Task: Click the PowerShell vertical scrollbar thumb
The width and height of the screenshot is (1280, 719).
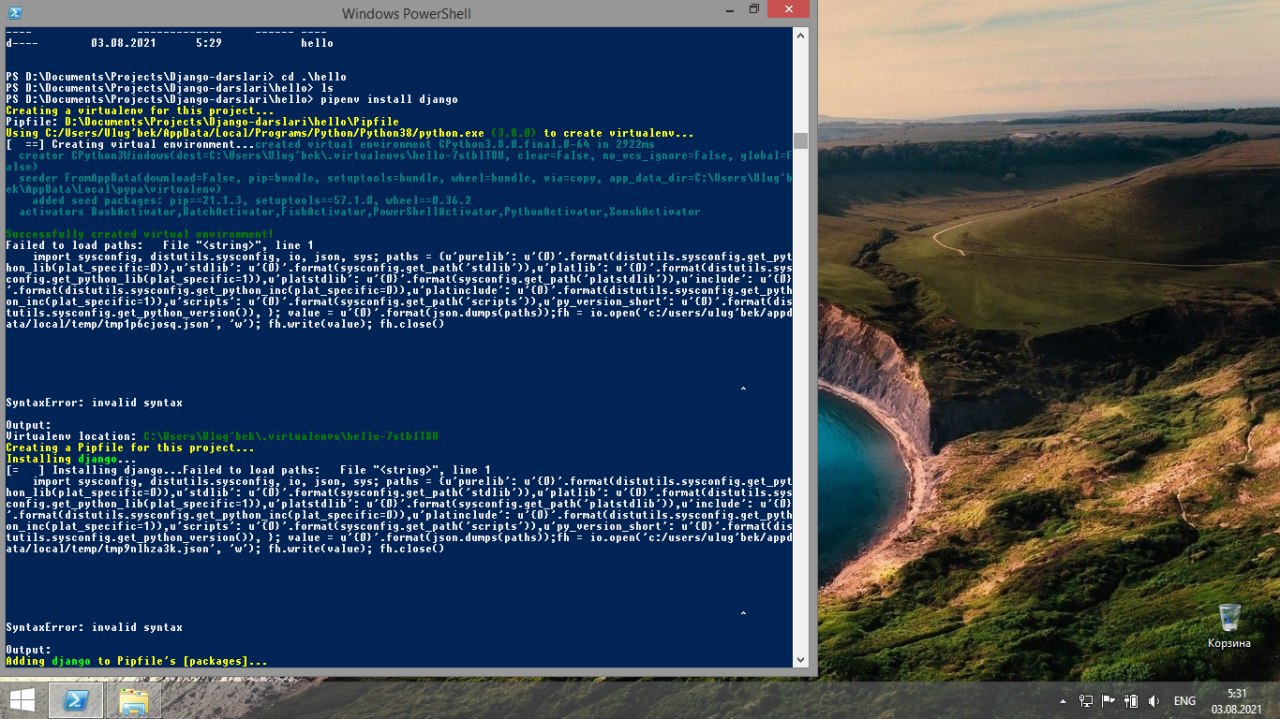Action: click(800, 140)
